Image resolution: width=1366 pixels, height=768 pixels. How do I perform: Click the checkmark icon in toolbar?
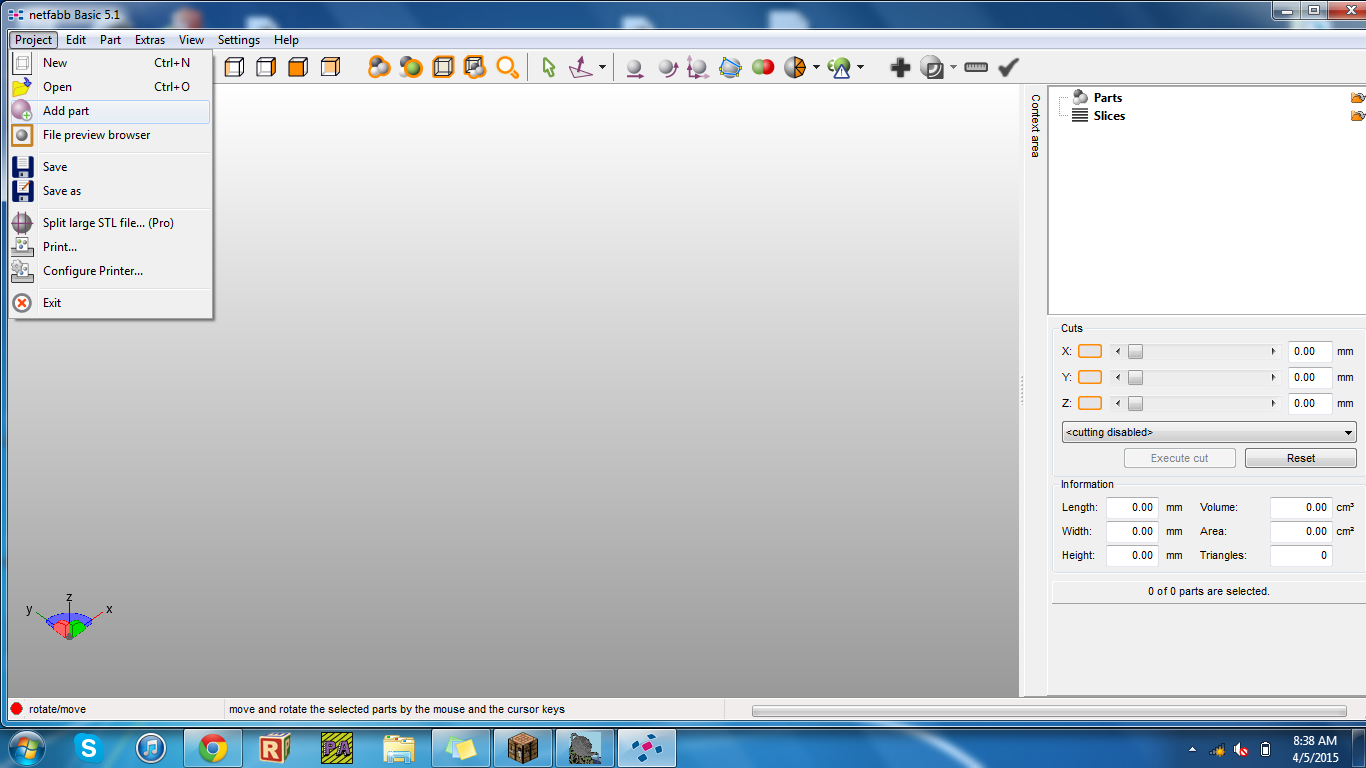pyautogui.click(x=1008, y=67)
